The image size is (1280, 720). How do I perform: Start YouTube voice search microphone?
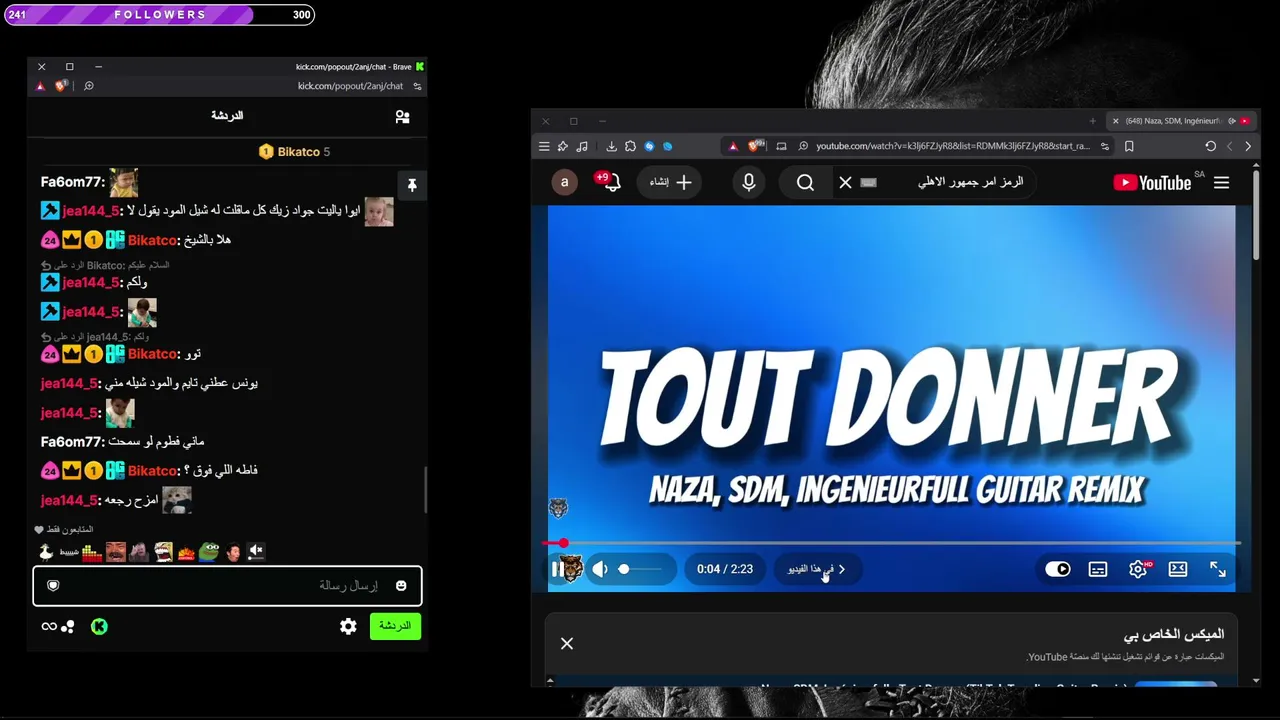[748, 182]
